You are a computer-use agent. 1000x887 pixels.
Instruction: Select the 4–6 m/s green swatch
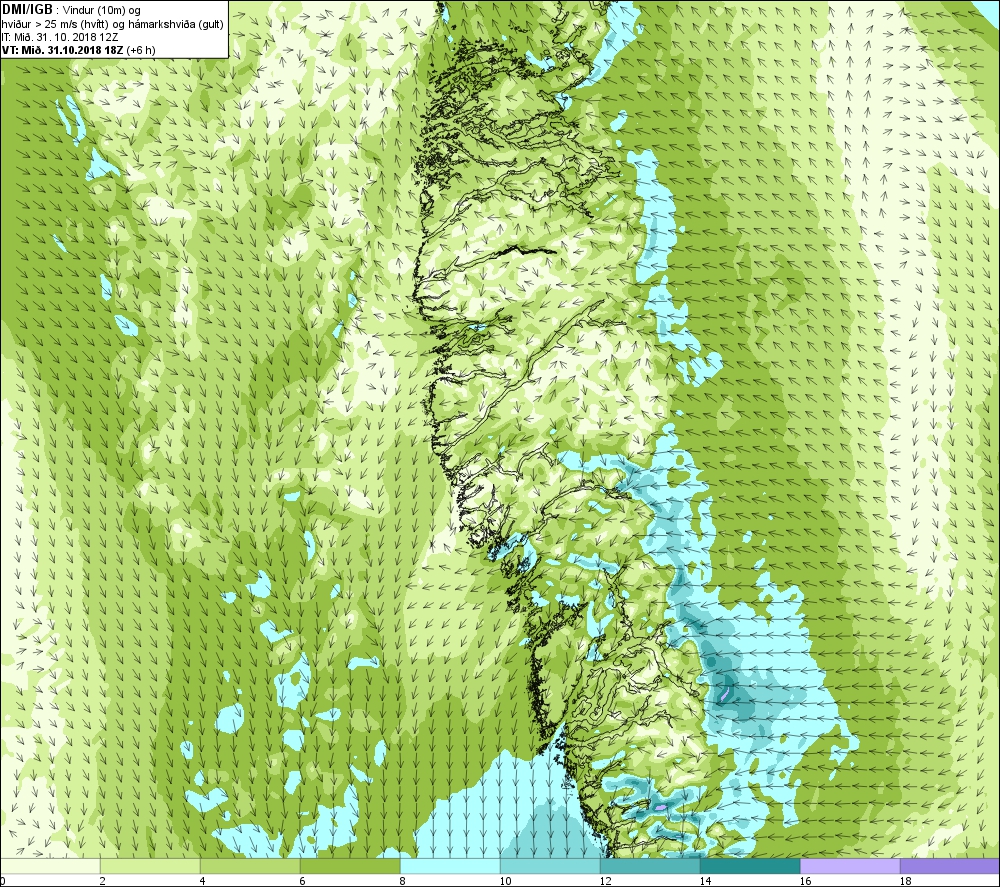point(250,865)
